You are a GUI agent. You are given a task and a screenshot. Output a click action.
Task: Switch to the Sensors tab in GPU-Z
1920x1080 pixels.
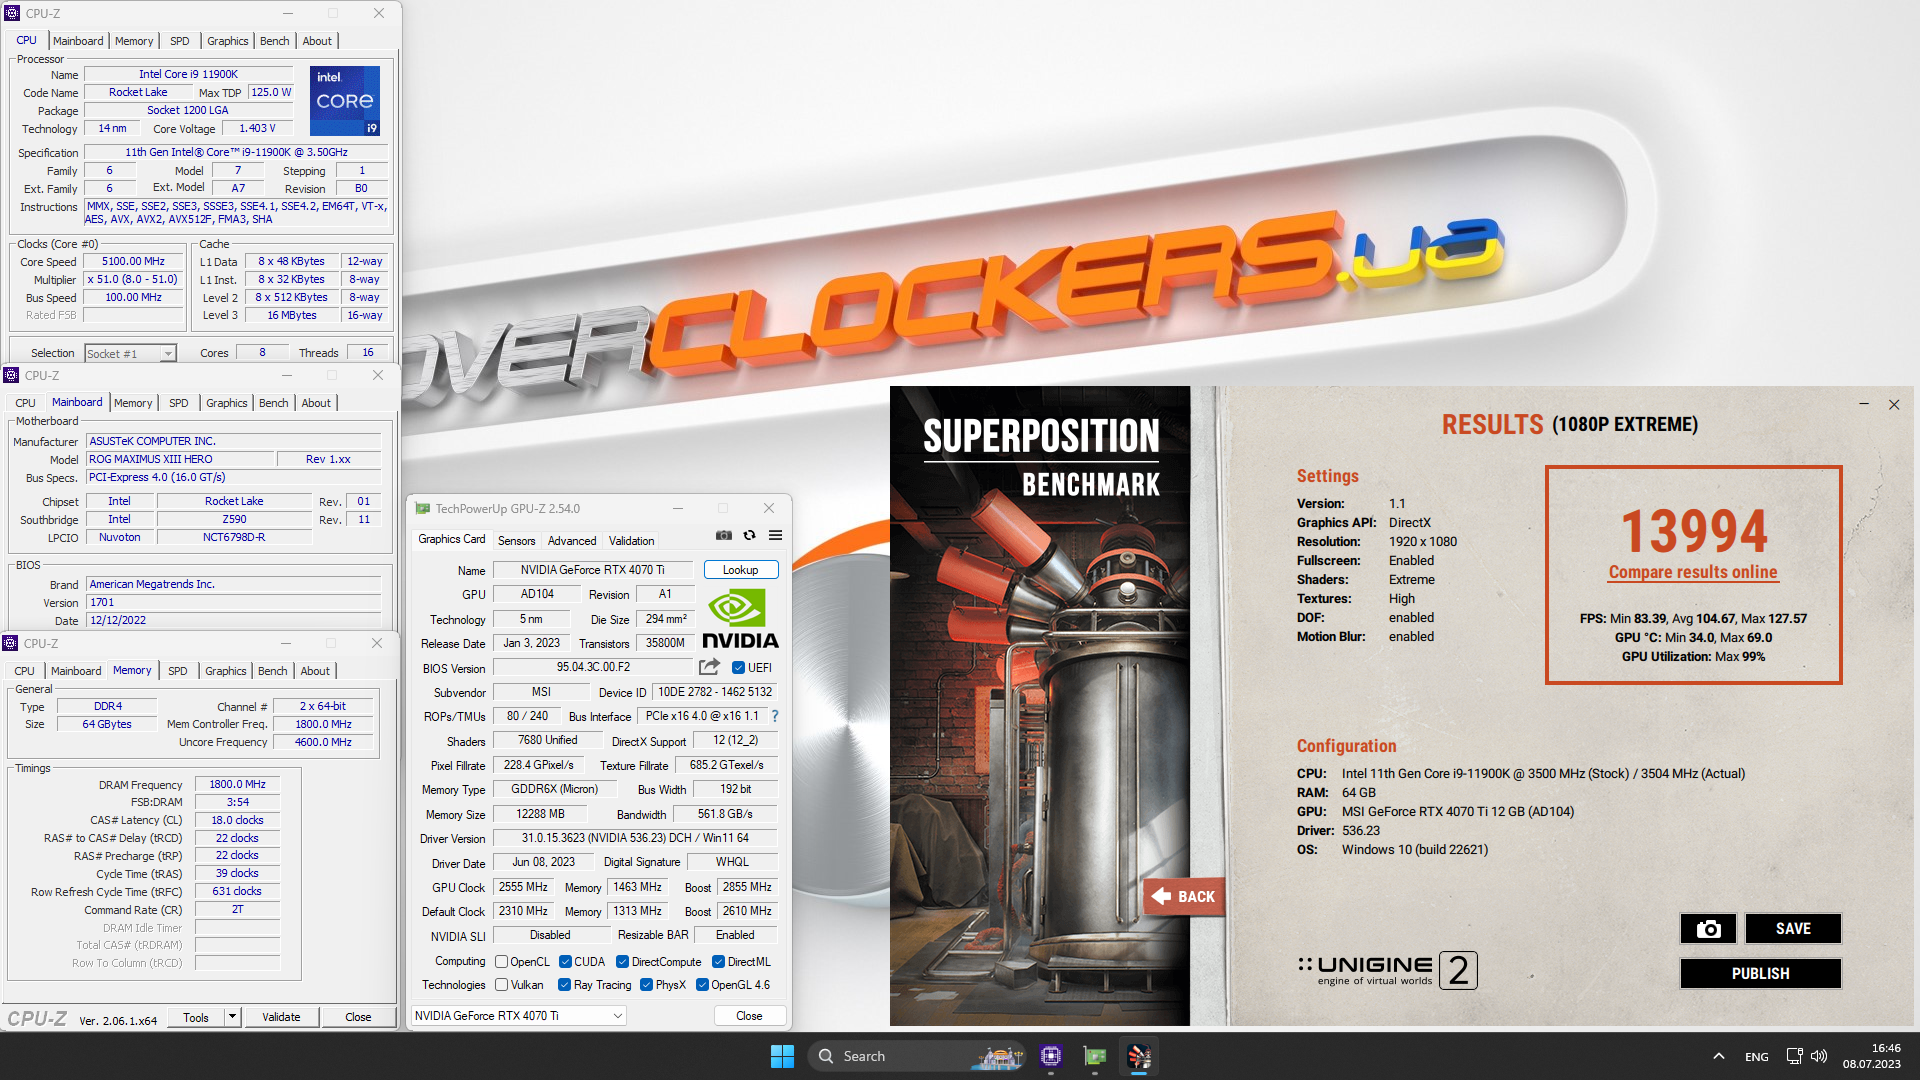[517, 541]
